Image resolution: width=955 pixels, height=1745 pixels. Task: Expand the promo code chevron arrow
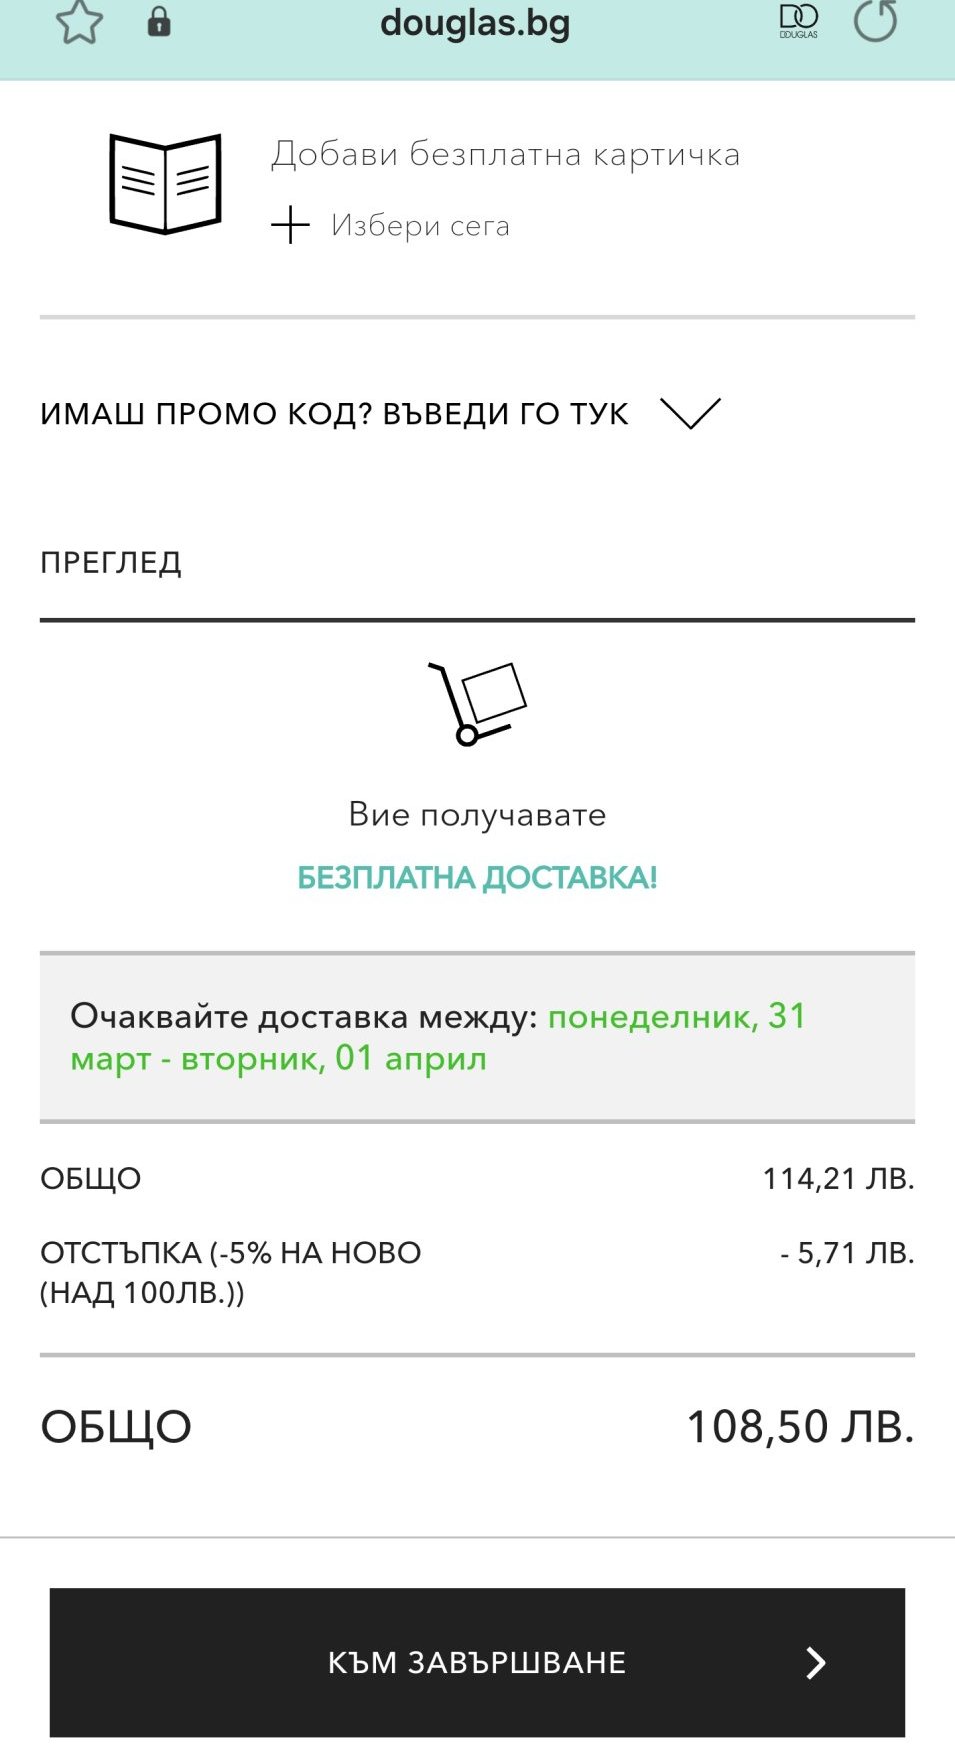(690, 412)
